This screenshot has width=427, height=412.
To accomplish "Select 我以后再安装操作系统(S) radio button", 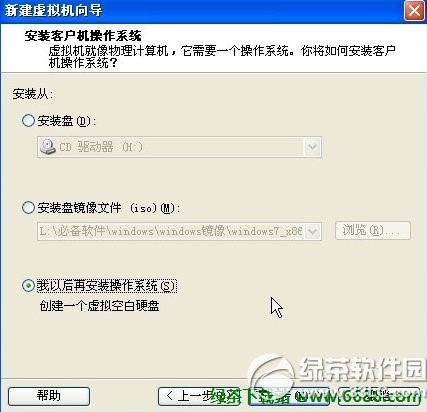I will [28, 286].
